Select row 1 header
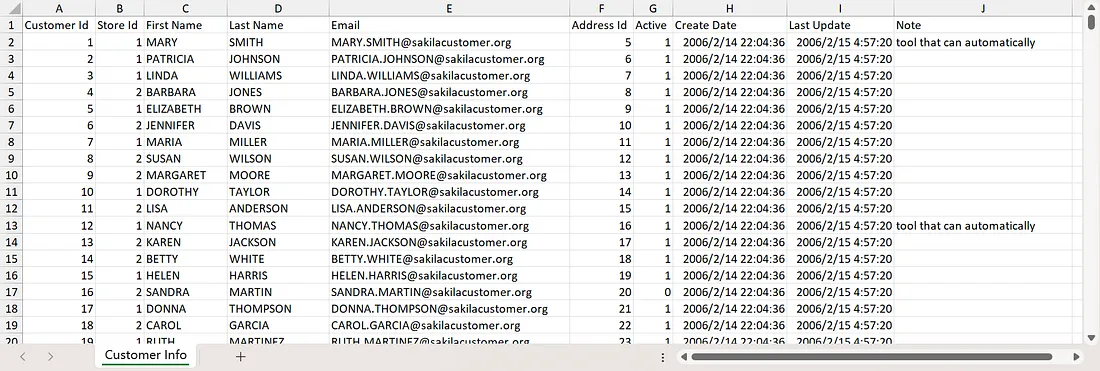The image size is (1100, 371). (11, 25)
